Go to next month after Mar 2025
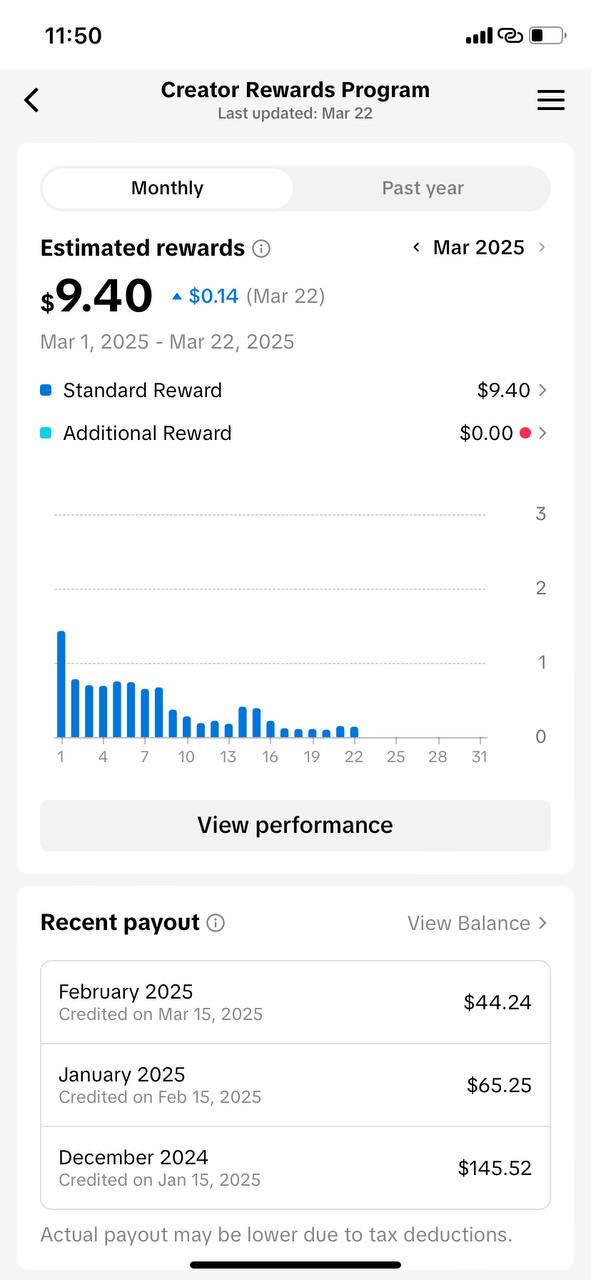The image size is (591, 1280). click(542, 247)
